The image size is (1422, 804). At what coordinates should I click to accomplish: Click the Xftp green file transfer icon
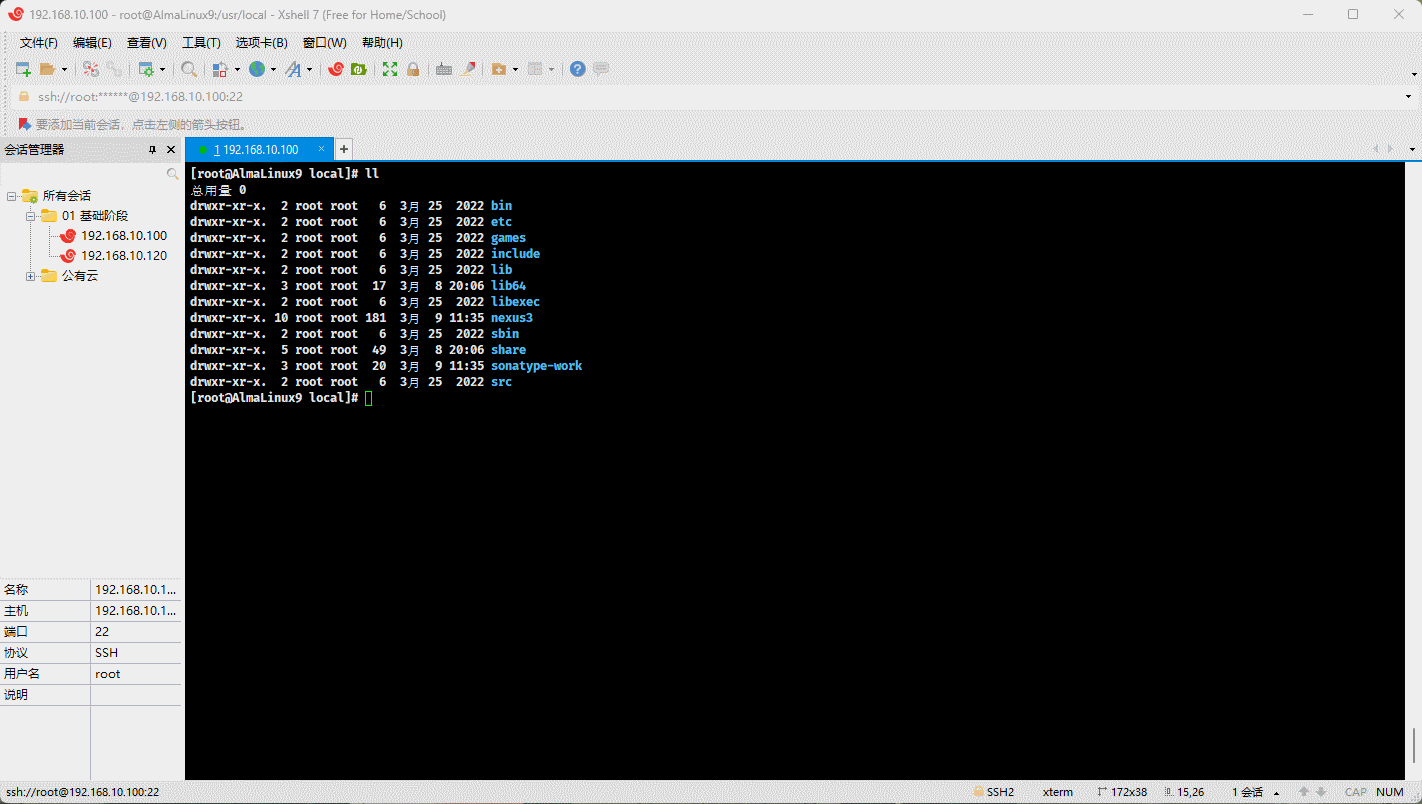pos(358,69)
